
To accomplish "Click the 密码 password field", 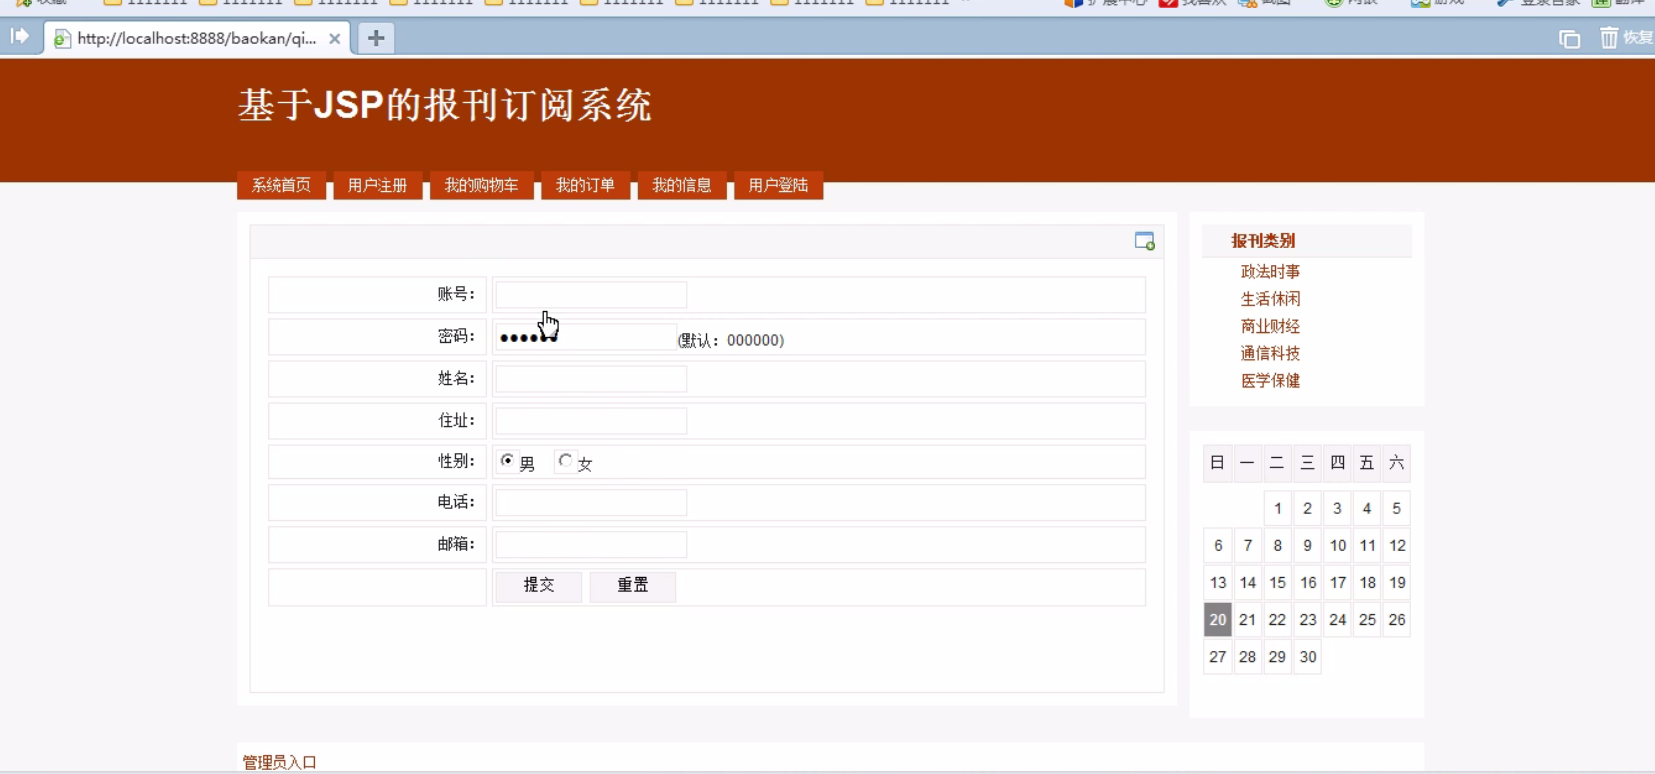I will point(586,337).
